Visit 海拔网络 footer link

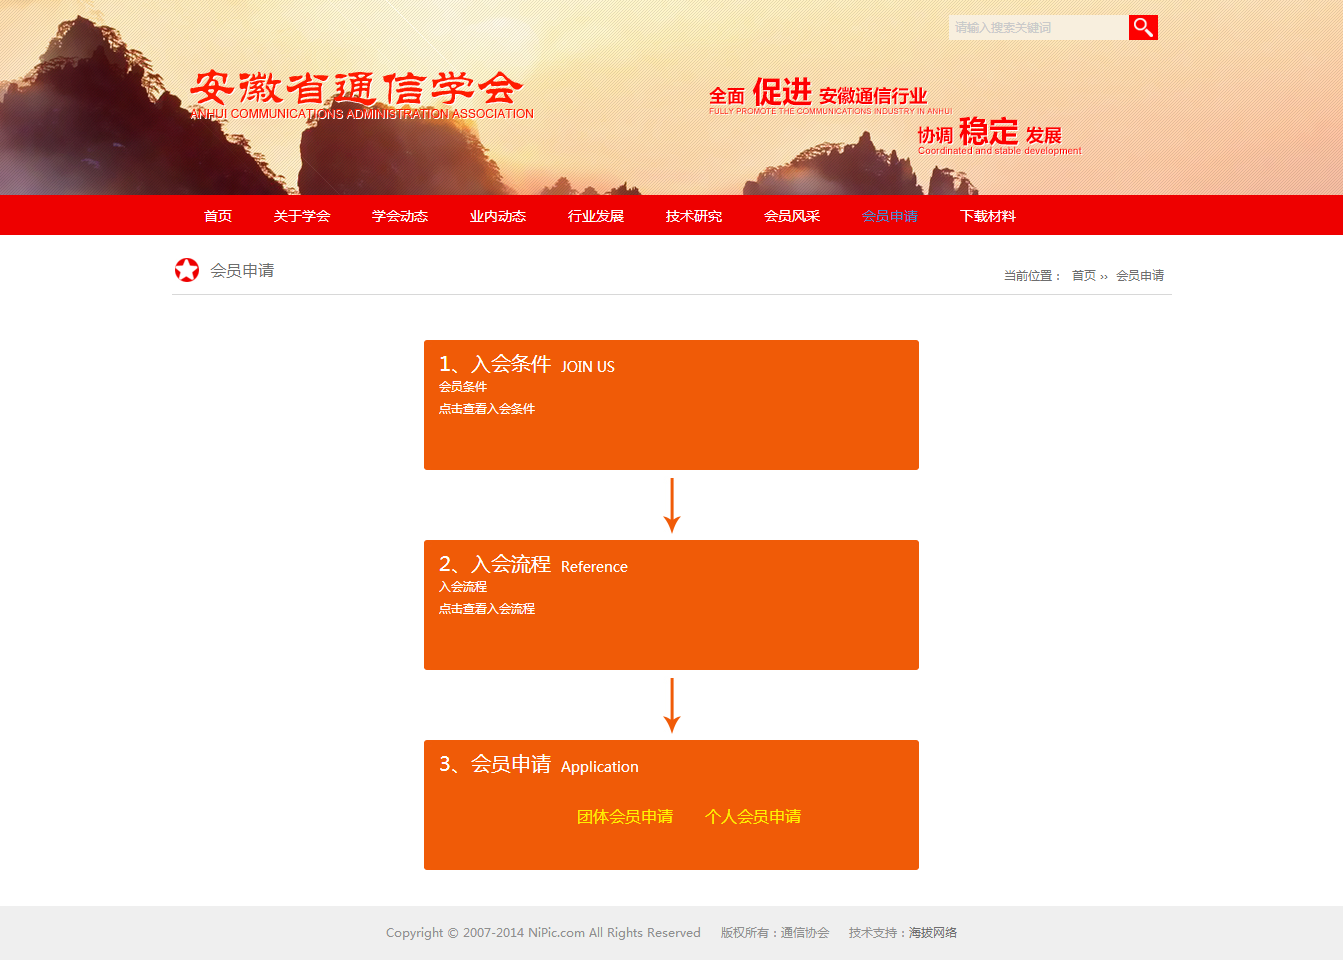tap(933, 933)
